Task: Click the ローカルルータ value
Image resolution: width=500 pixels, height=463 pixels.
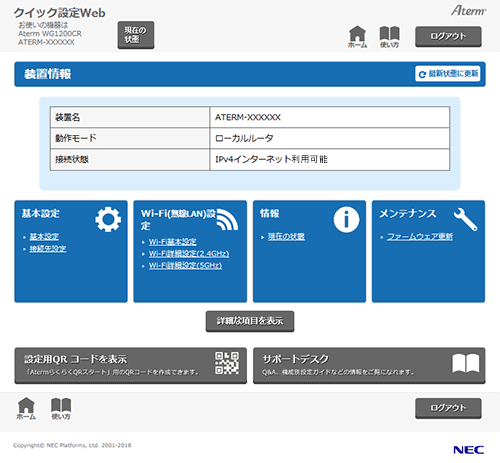Action: click(x=244, y=138)
